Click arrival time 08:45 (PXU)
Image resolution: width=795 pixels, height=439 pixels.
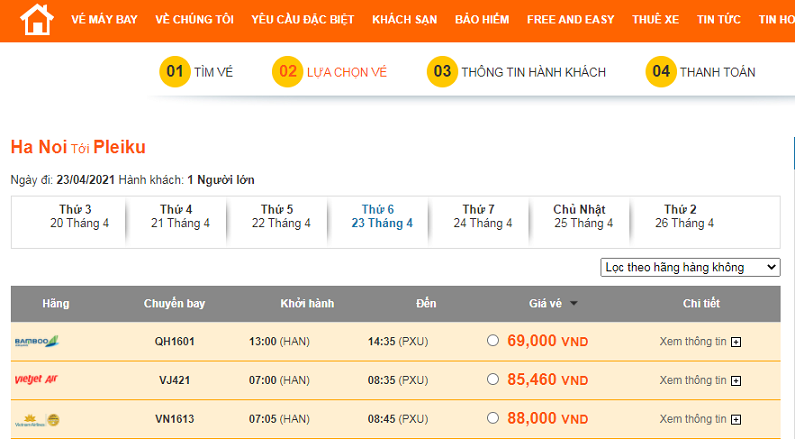pyautogui.click(x=398, y=419)
